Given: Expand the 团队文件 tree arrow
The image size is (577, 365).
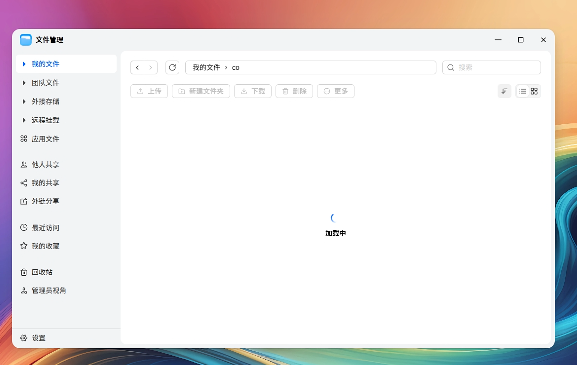Looking at the screenshot, I should 24,83.
